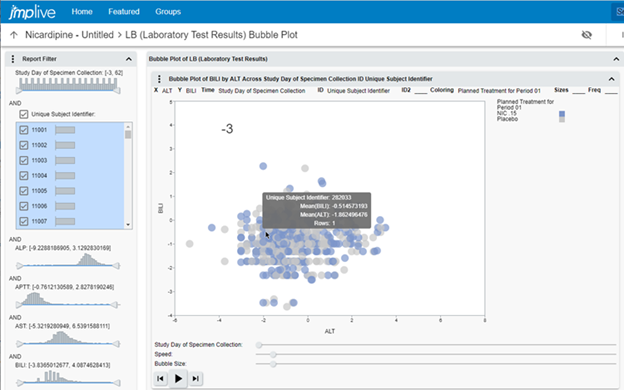The image size is (624, 390).
Task: Click the AST range filter slider
Action: coord(68,343)
